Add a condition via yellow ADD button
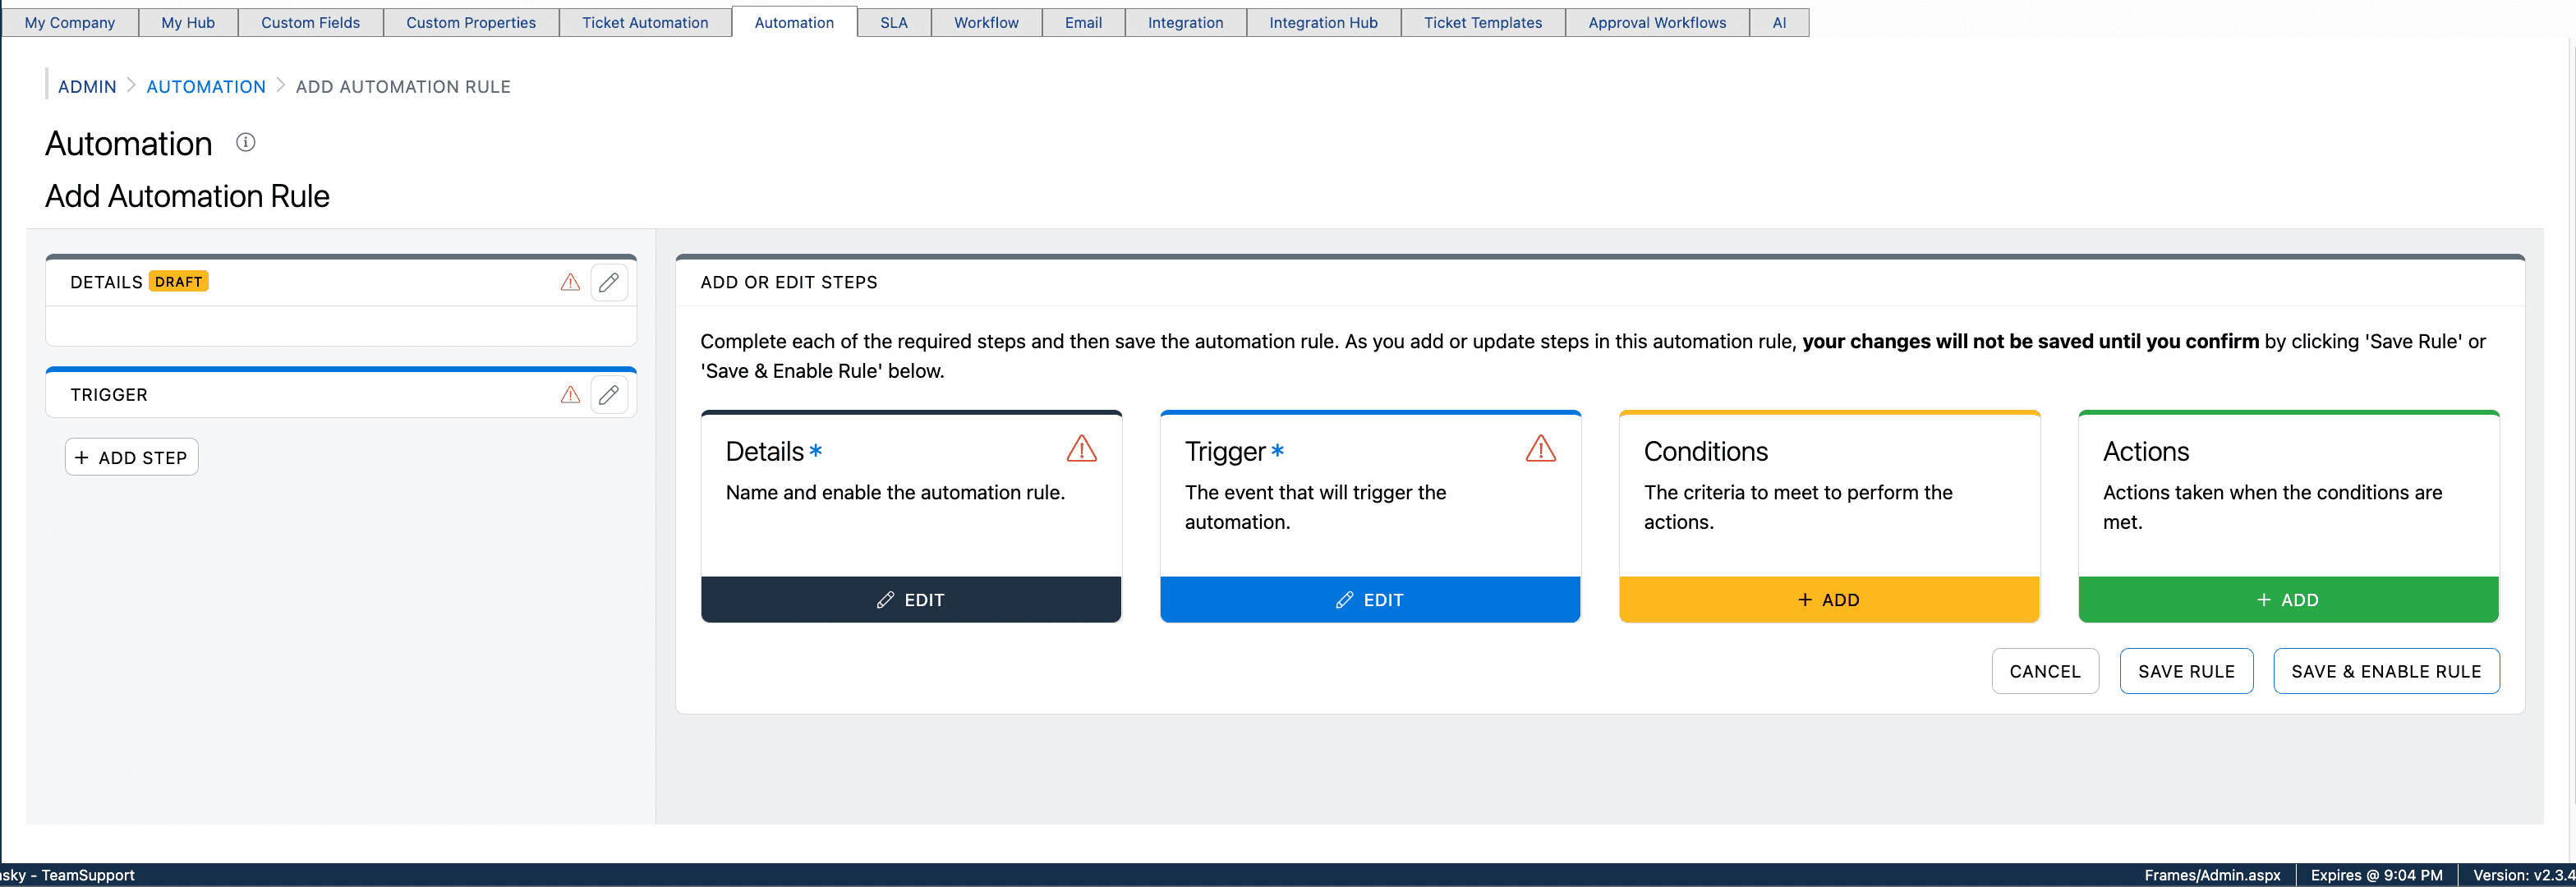This screenshot has width=2576, height=887. click(x=1829, y=599)
